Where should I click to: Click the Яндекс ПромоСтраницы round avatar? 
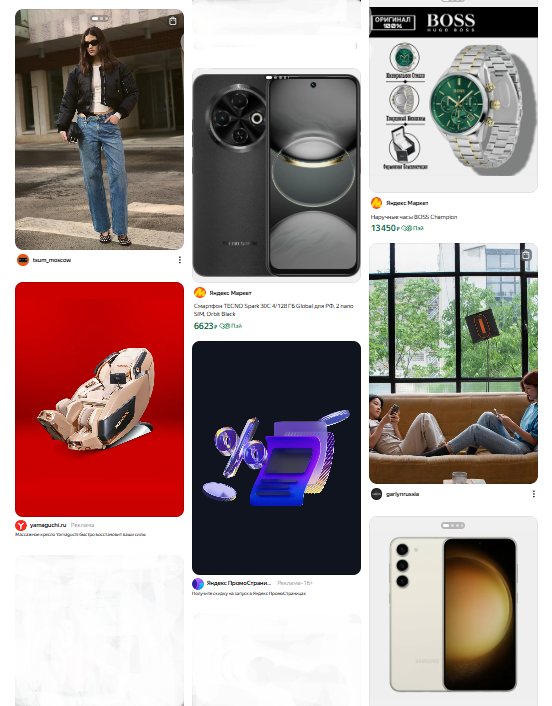pyautogui.click(x=198, y=584)
